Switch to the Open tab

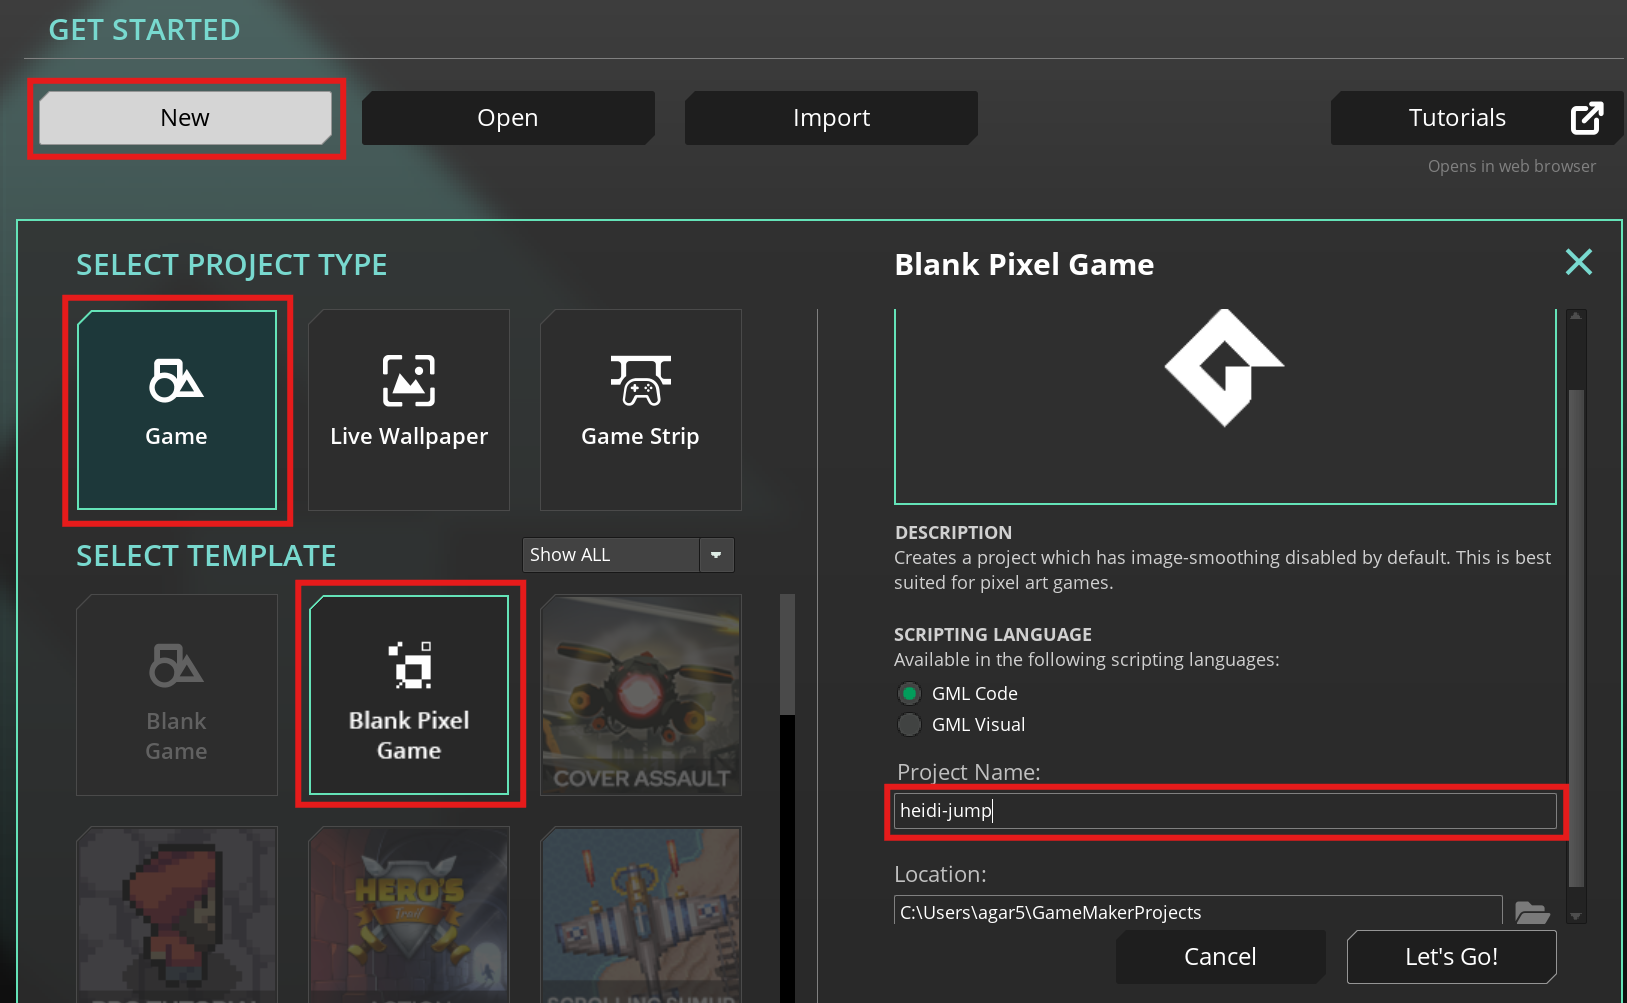pyautogui.click(x=508, y=118)
